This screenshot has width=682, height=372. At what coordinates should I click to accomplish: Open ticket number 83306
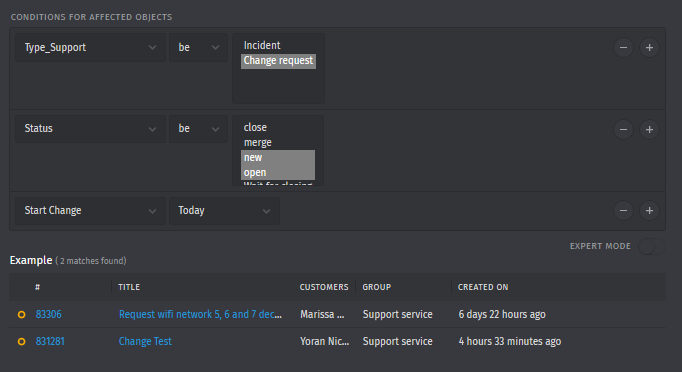click(x=48, y=314)
